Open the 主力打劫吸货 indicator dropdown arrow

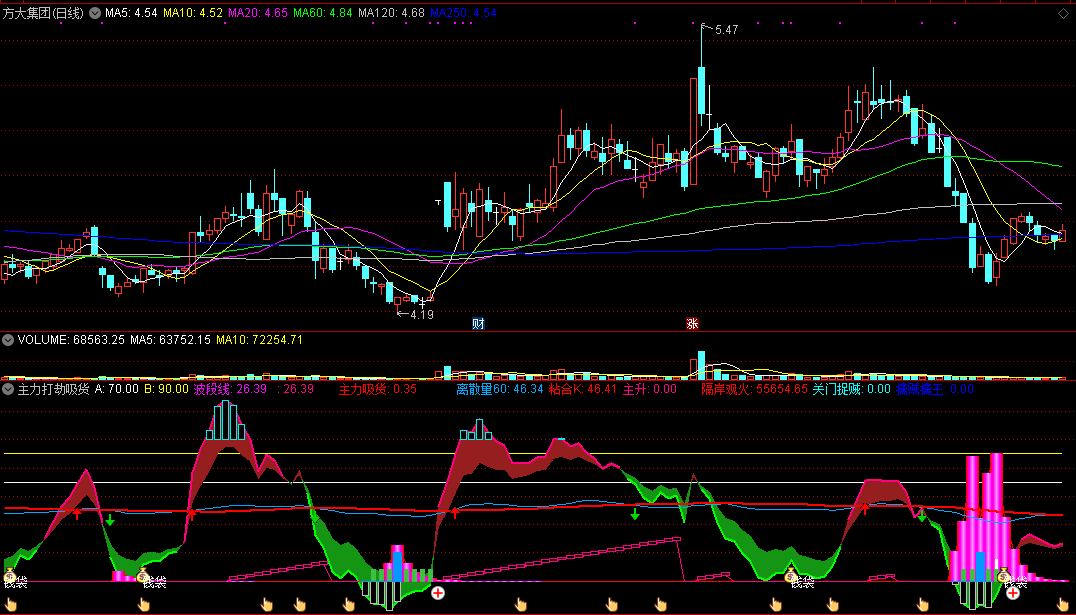pyautogui.click(x=8, y=389)
